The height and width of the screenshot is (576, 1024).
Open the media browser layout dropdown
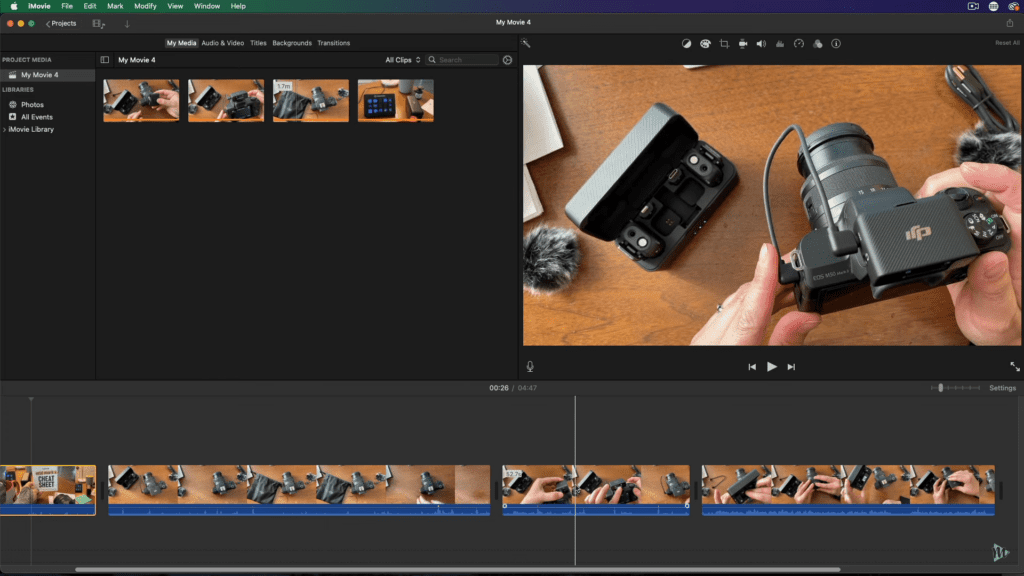99,24
